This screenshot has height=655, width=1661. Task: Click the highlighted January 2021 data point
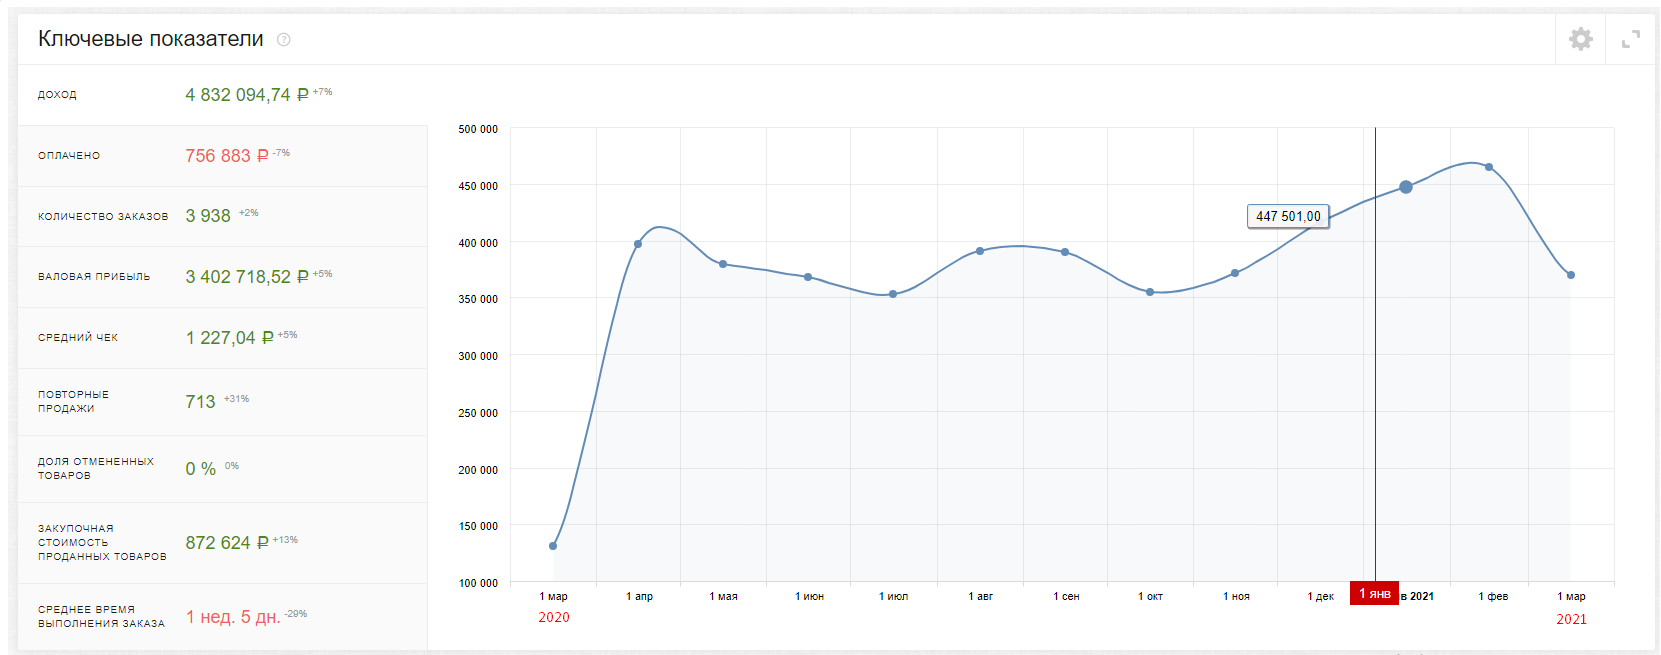click(x=1406, y=187)
